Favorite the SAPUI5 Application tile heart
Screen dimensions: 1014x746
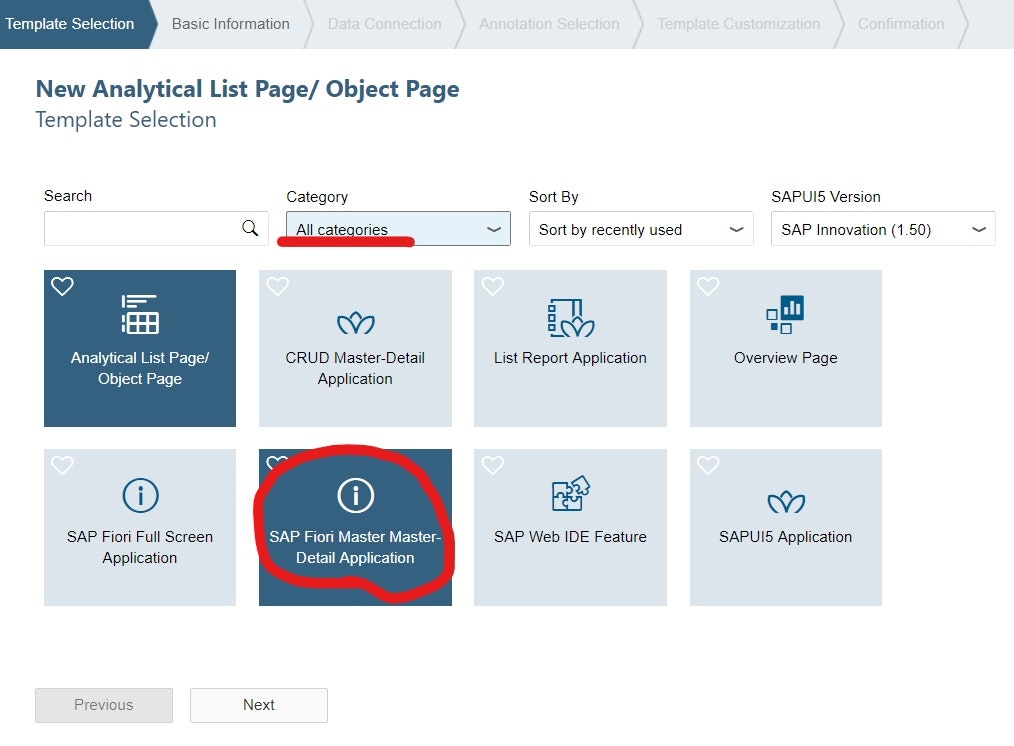click(x=708, y=465)
